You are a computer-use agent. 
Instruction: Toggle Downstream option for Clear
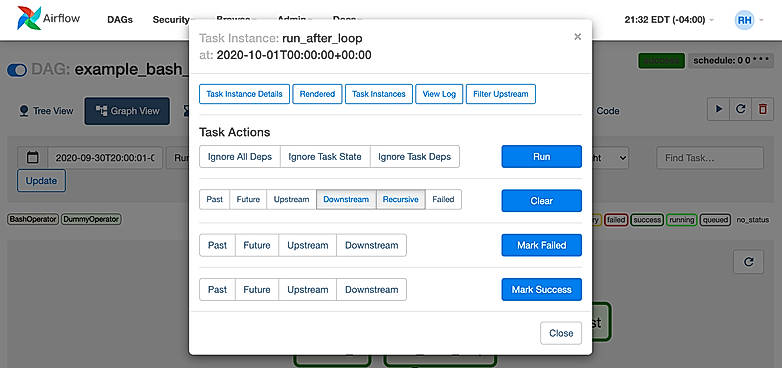(x=346, y=199)
